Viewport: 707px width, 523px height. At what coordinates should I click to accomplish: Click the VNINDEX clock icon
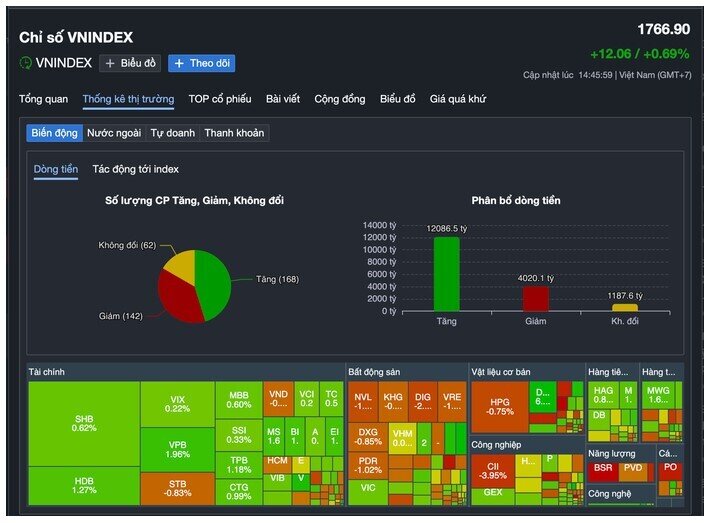(x=26, y=63)
